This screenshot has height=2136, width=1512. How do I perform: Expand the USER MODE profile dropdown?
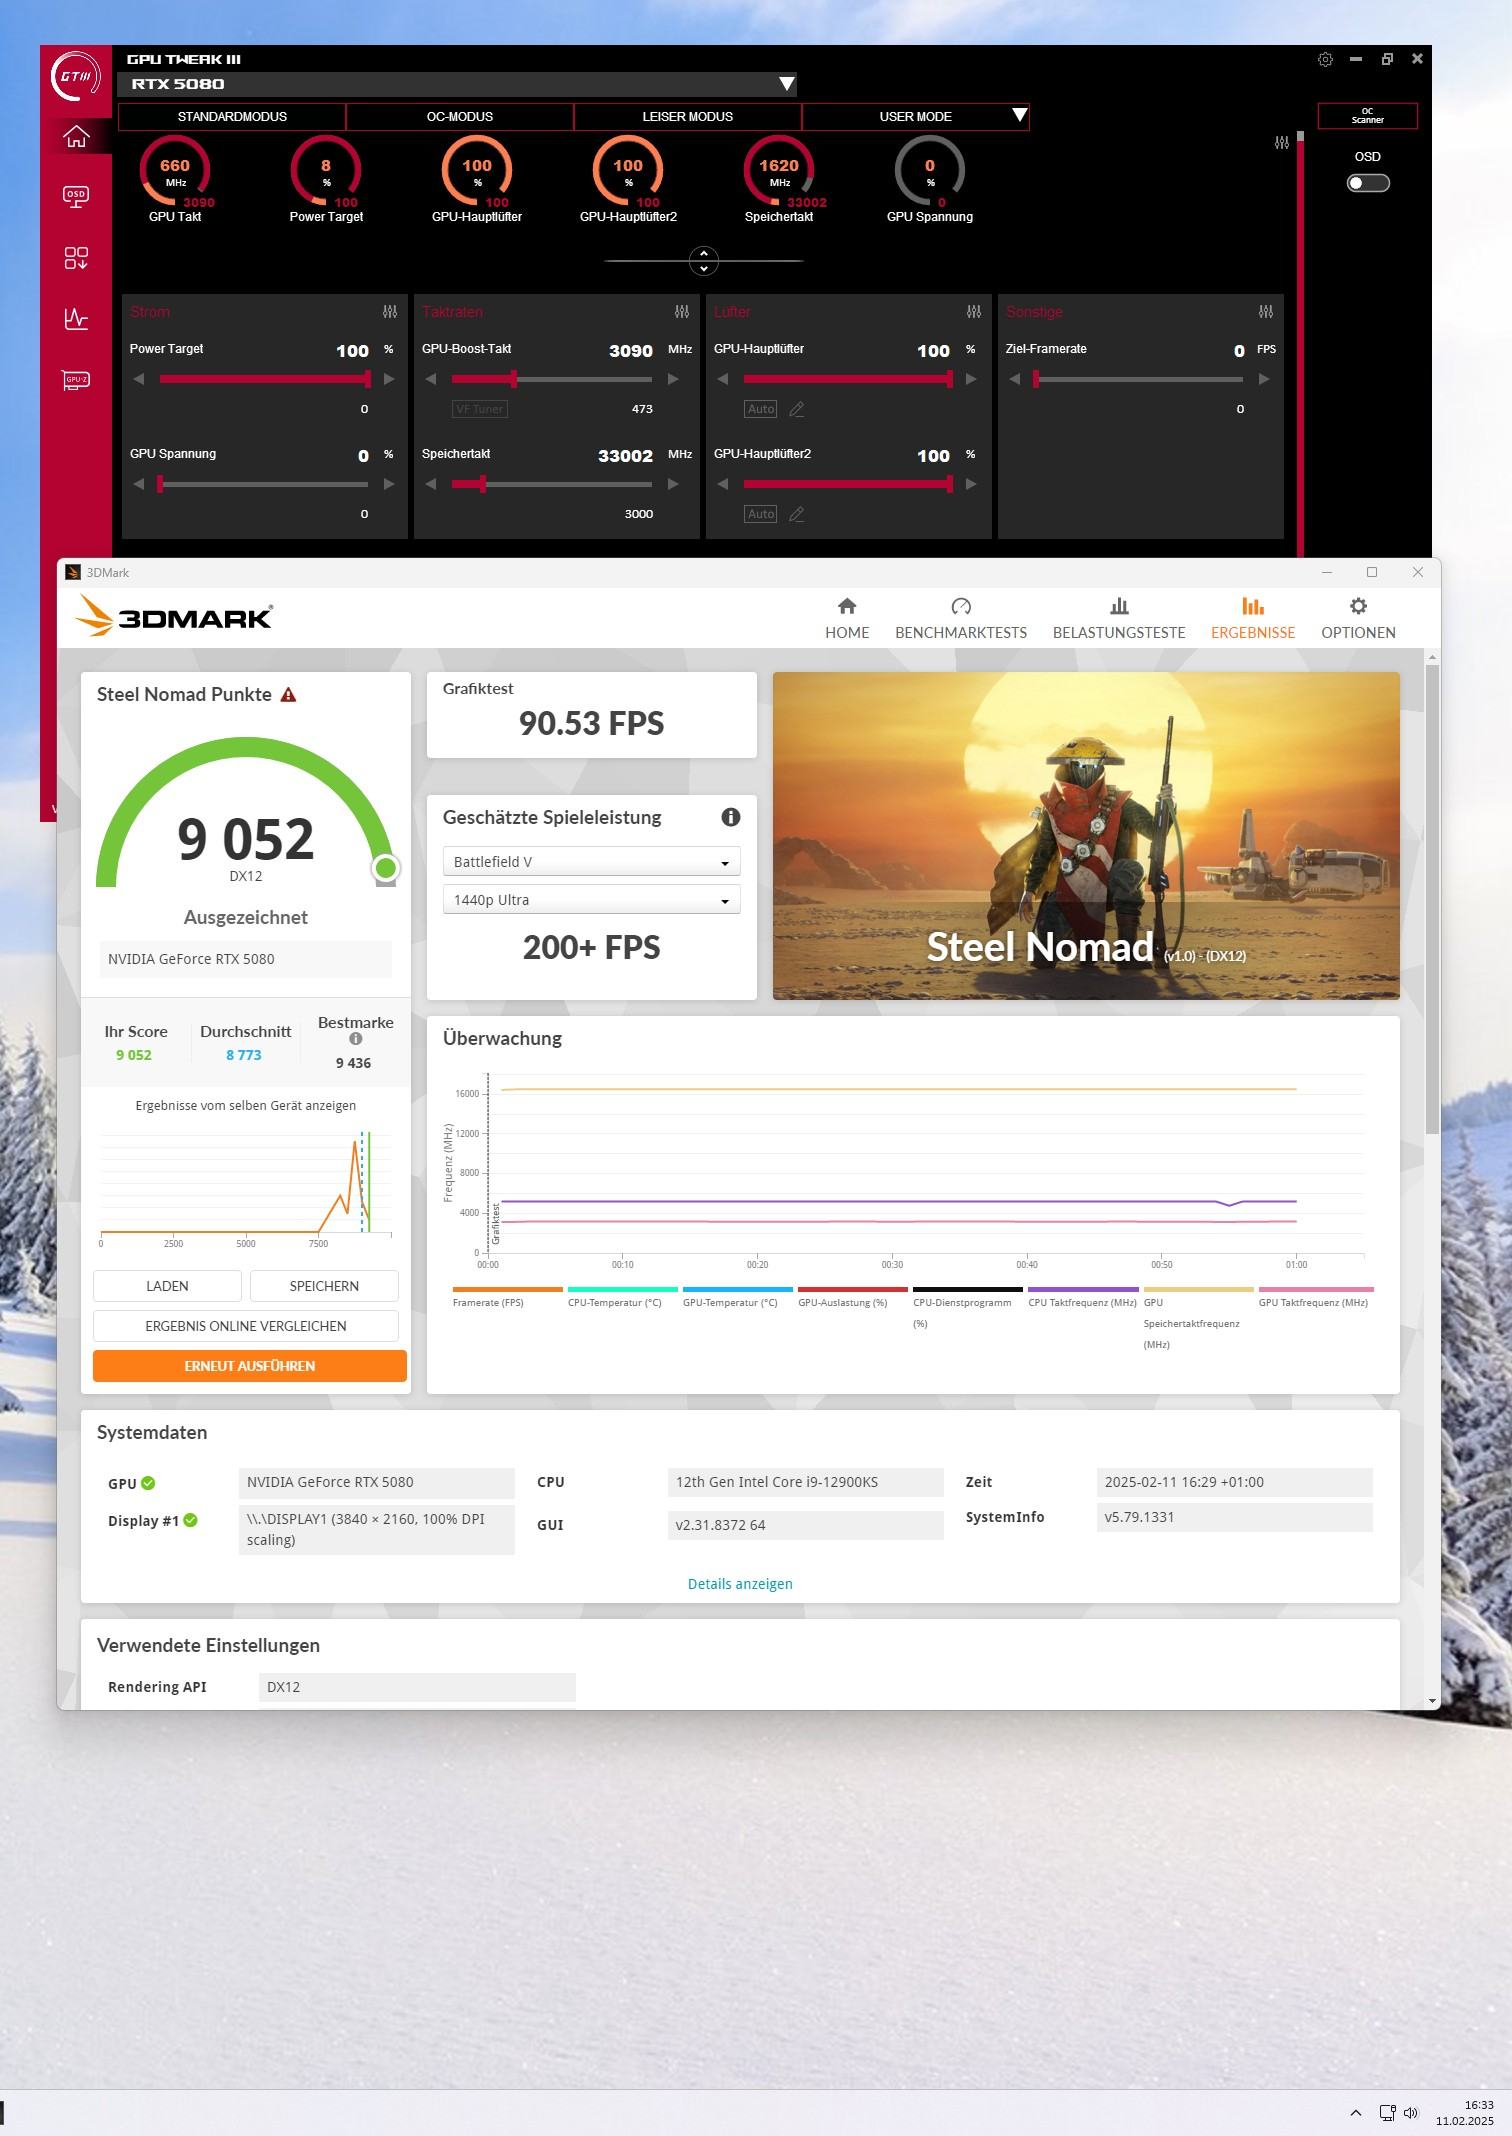pos(1019,116)
